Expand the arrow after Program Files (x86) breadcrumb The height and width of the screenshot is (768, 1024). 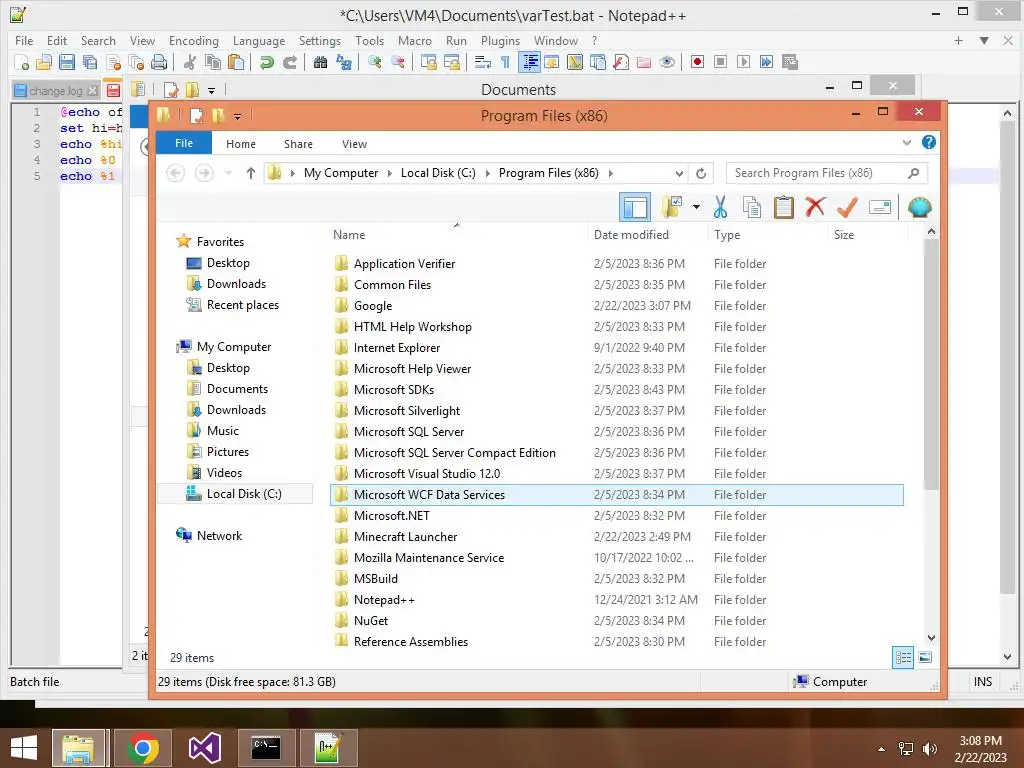(611, 173)
